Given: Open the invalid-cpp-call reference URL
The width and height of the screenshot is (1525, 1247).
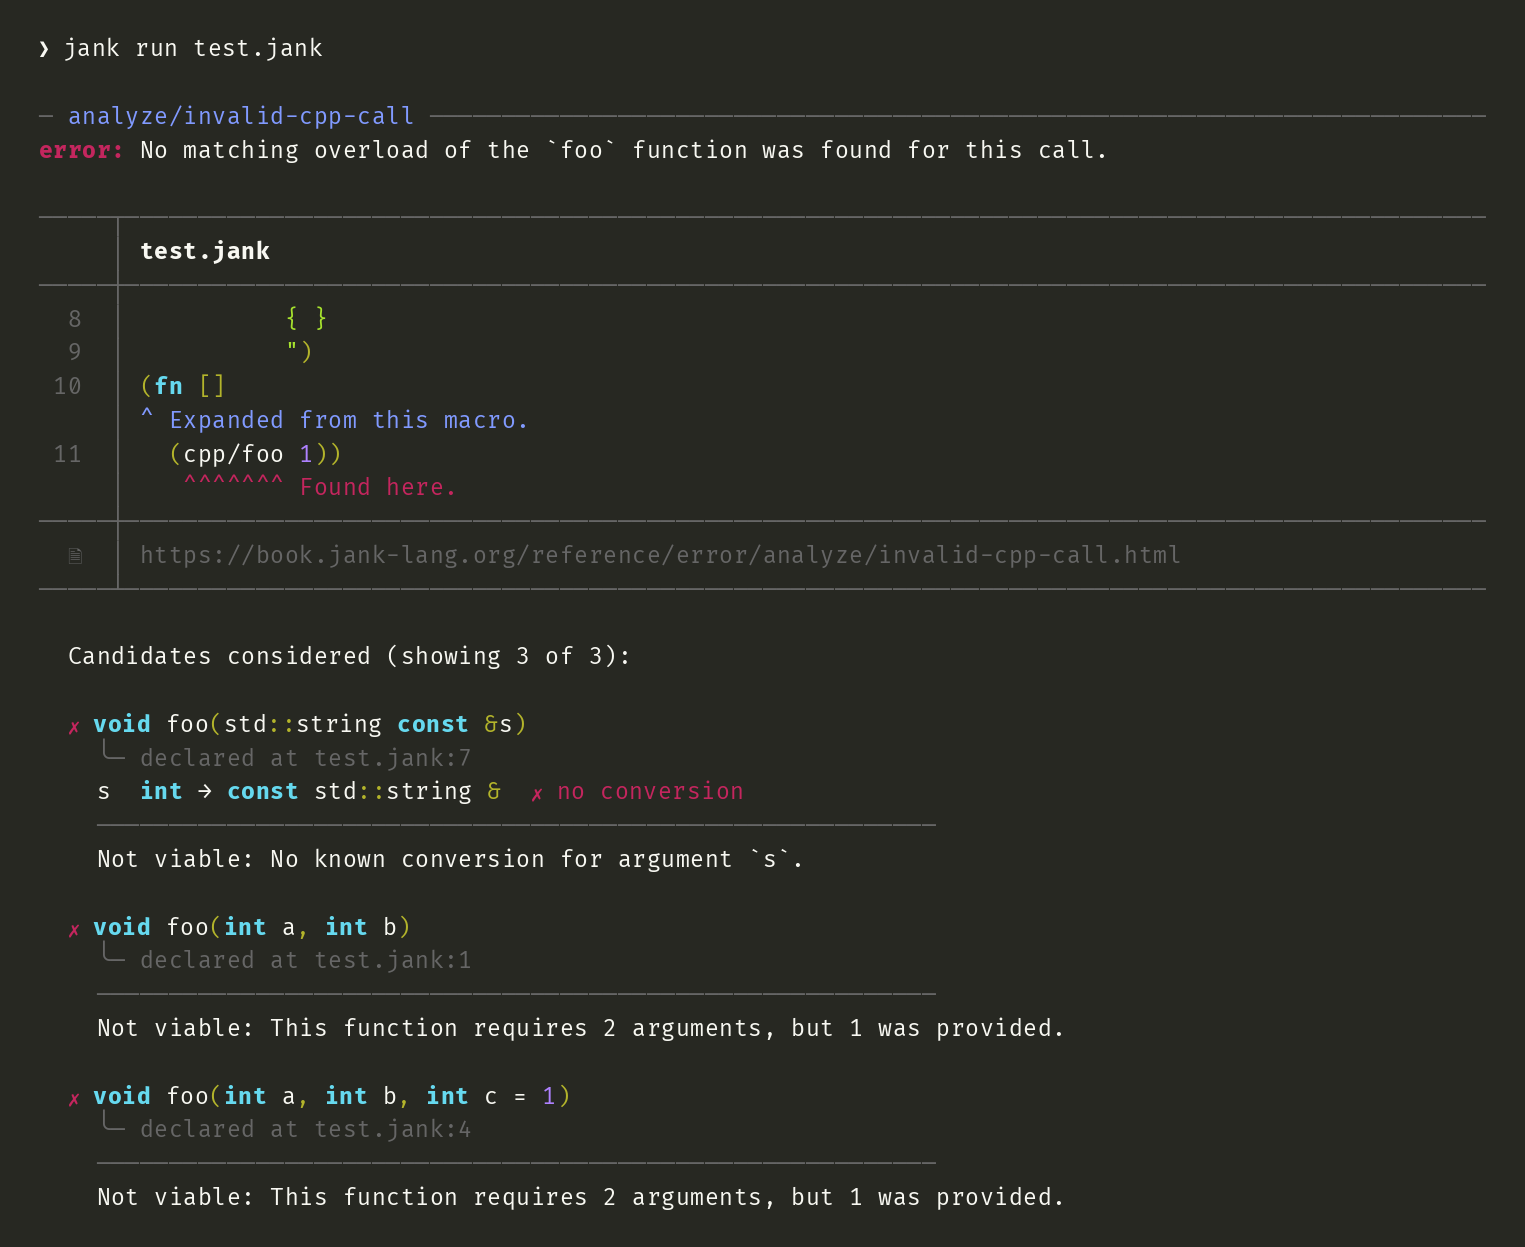Looking at the screenshot, I should (660, 555).
